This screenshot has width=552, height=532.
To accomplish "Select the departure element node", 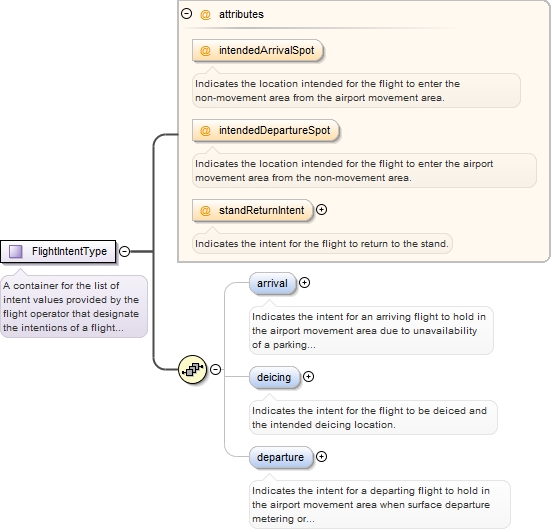I will coord(281,457).
